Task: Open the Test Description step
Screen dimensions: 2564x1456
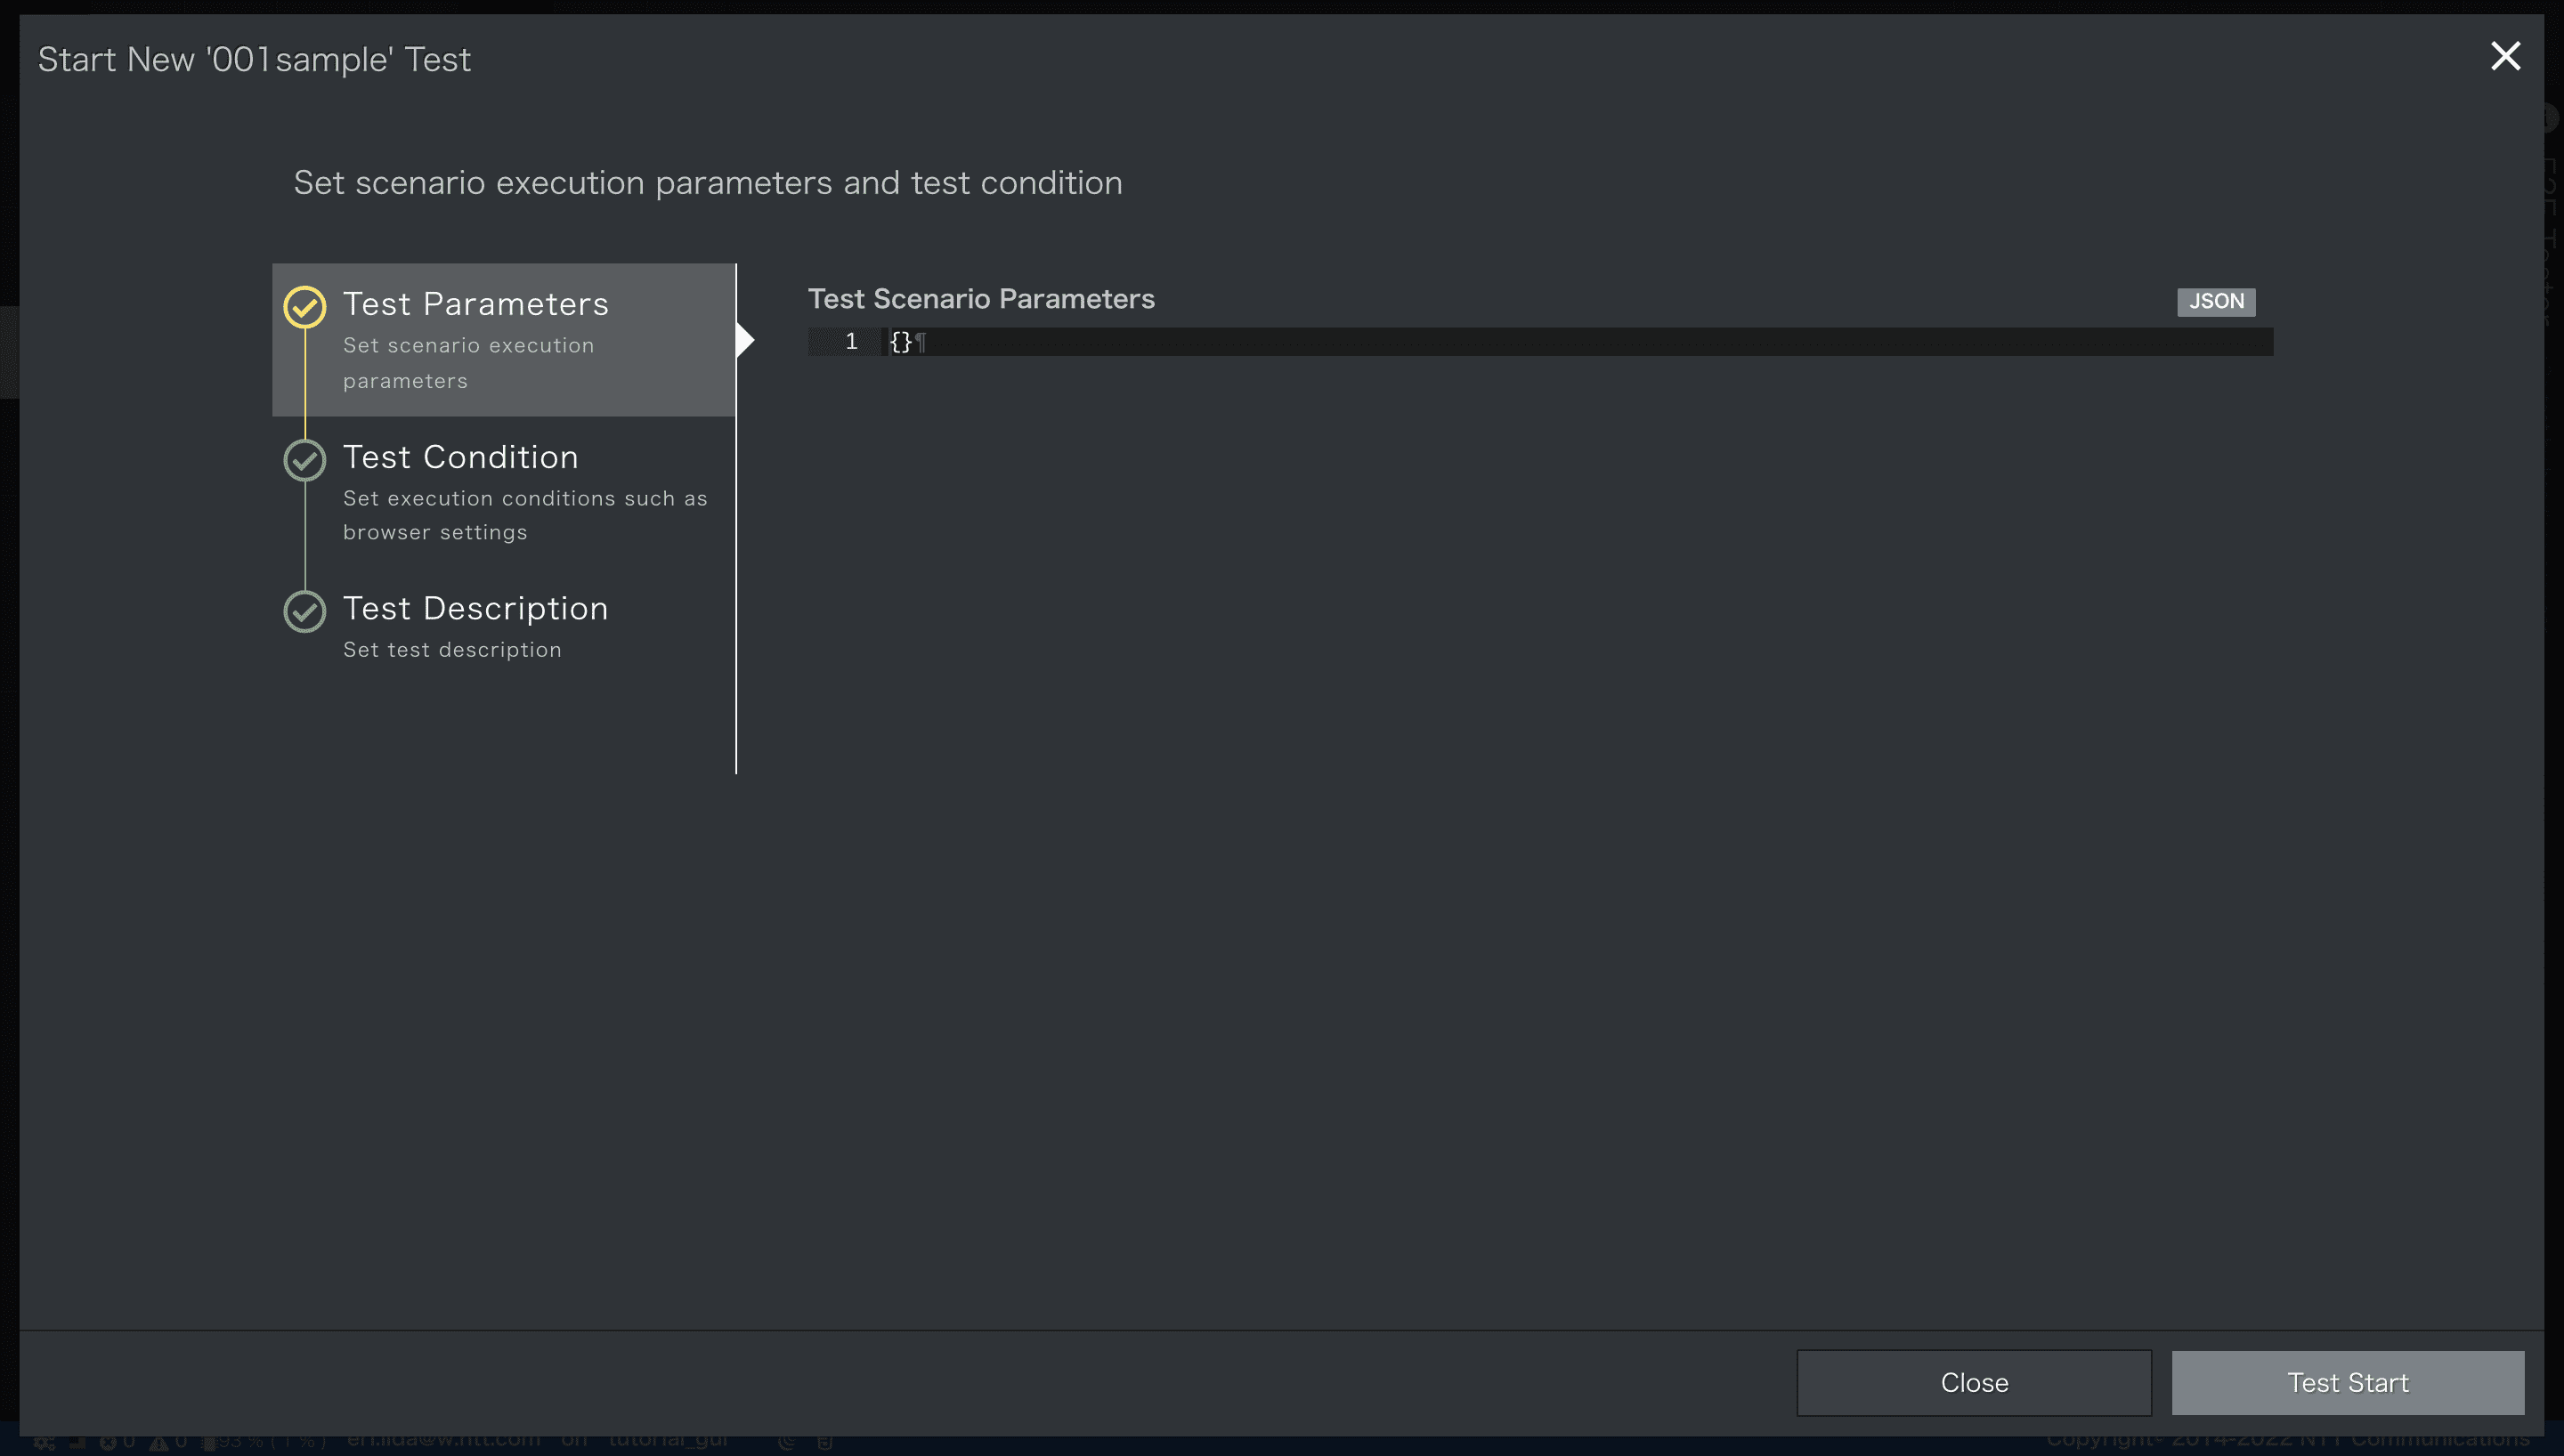Action: point(504,627)
